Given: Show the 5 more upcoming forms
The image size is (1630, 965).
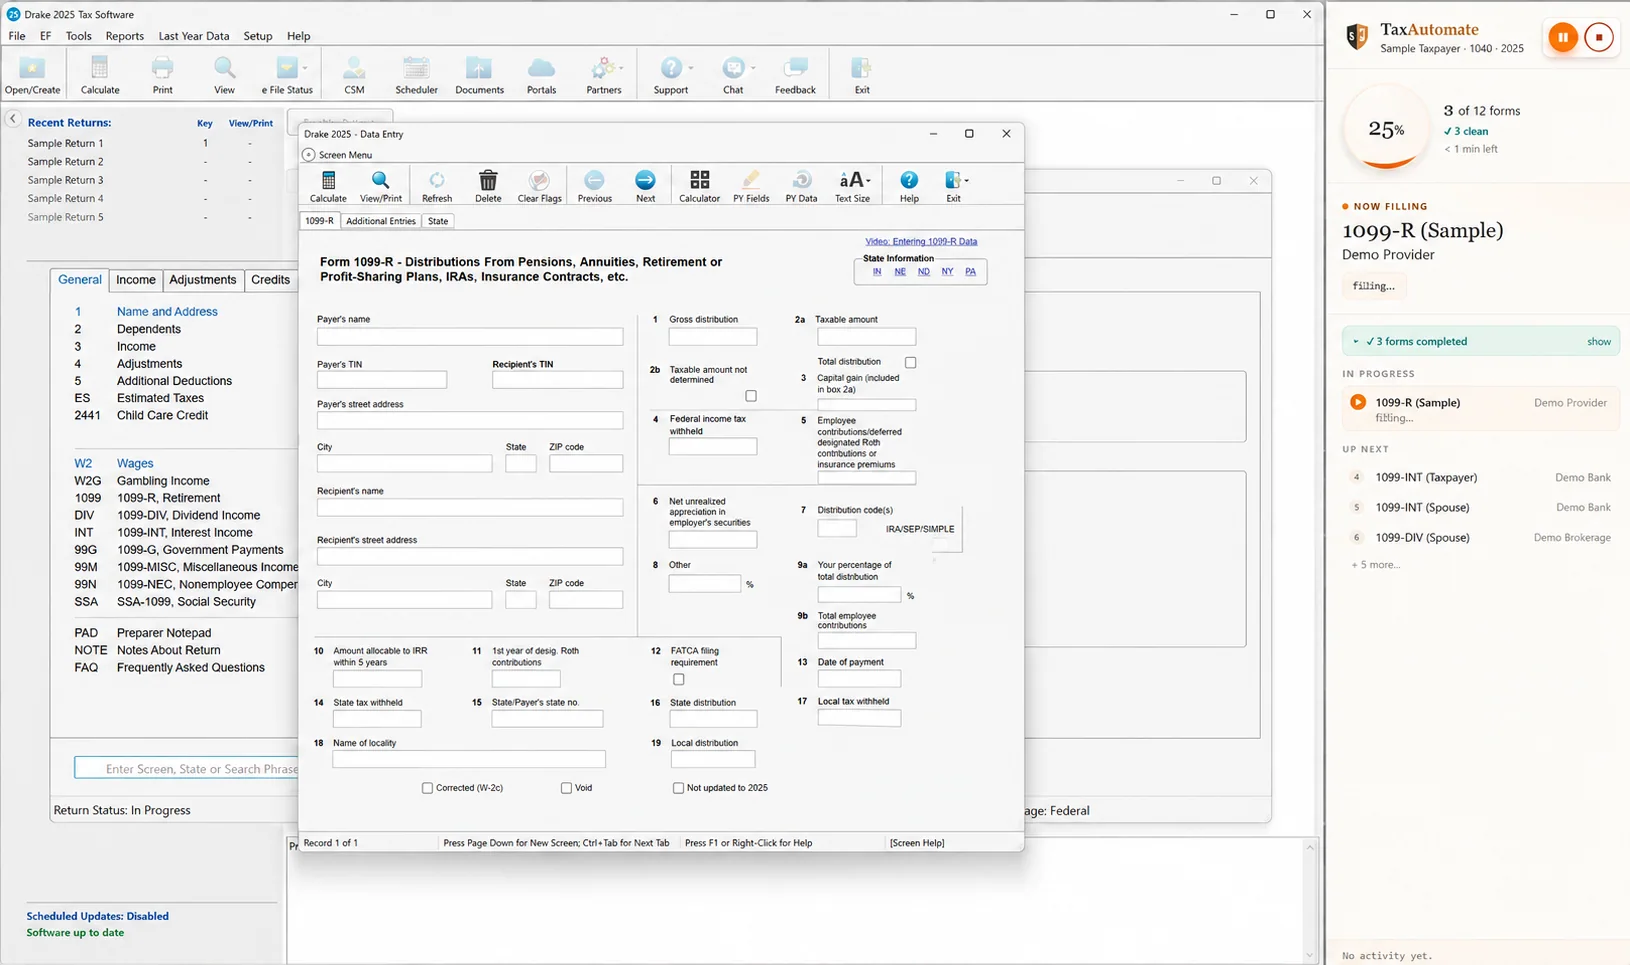Looking at the screenshot, I should coord(1376,565).
